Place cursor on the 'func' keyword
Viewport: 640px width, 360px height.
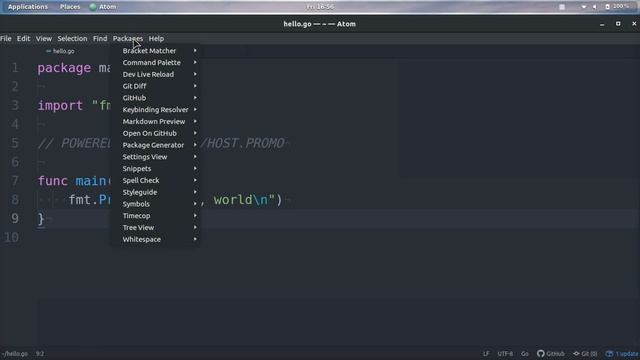pos(53,181)
